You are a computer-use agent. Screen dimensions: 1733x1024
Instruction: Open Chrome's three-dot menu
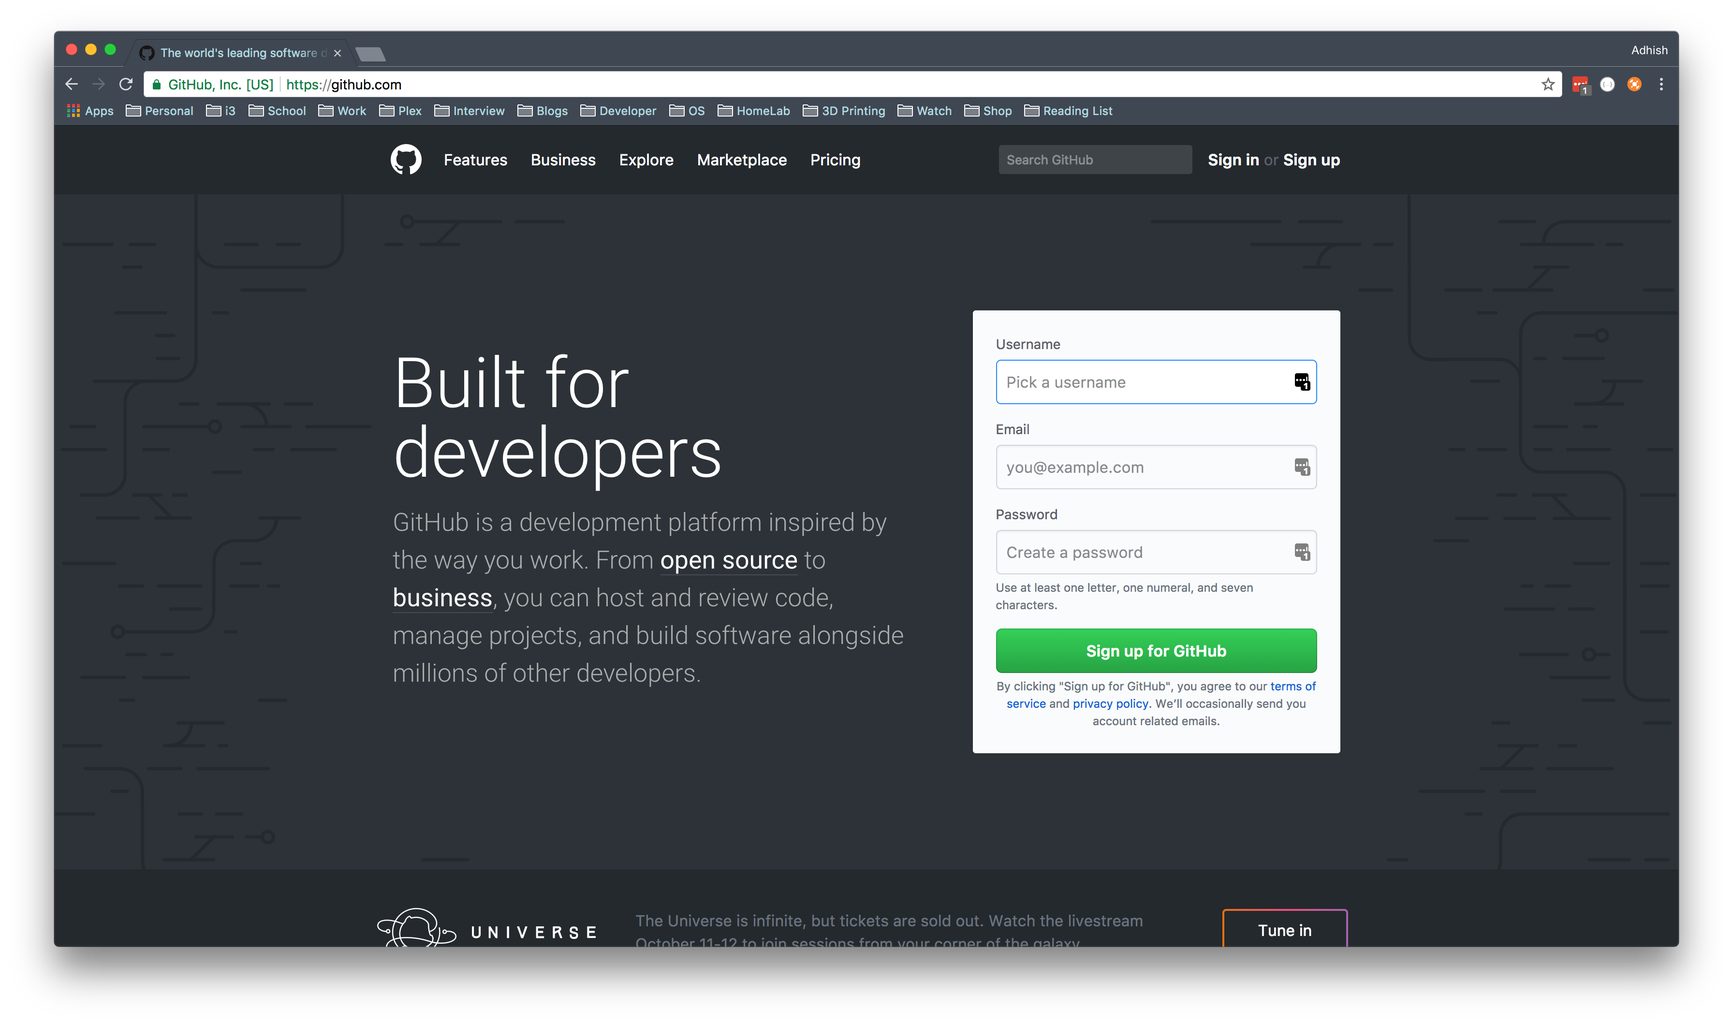[x=1661, y=84]
